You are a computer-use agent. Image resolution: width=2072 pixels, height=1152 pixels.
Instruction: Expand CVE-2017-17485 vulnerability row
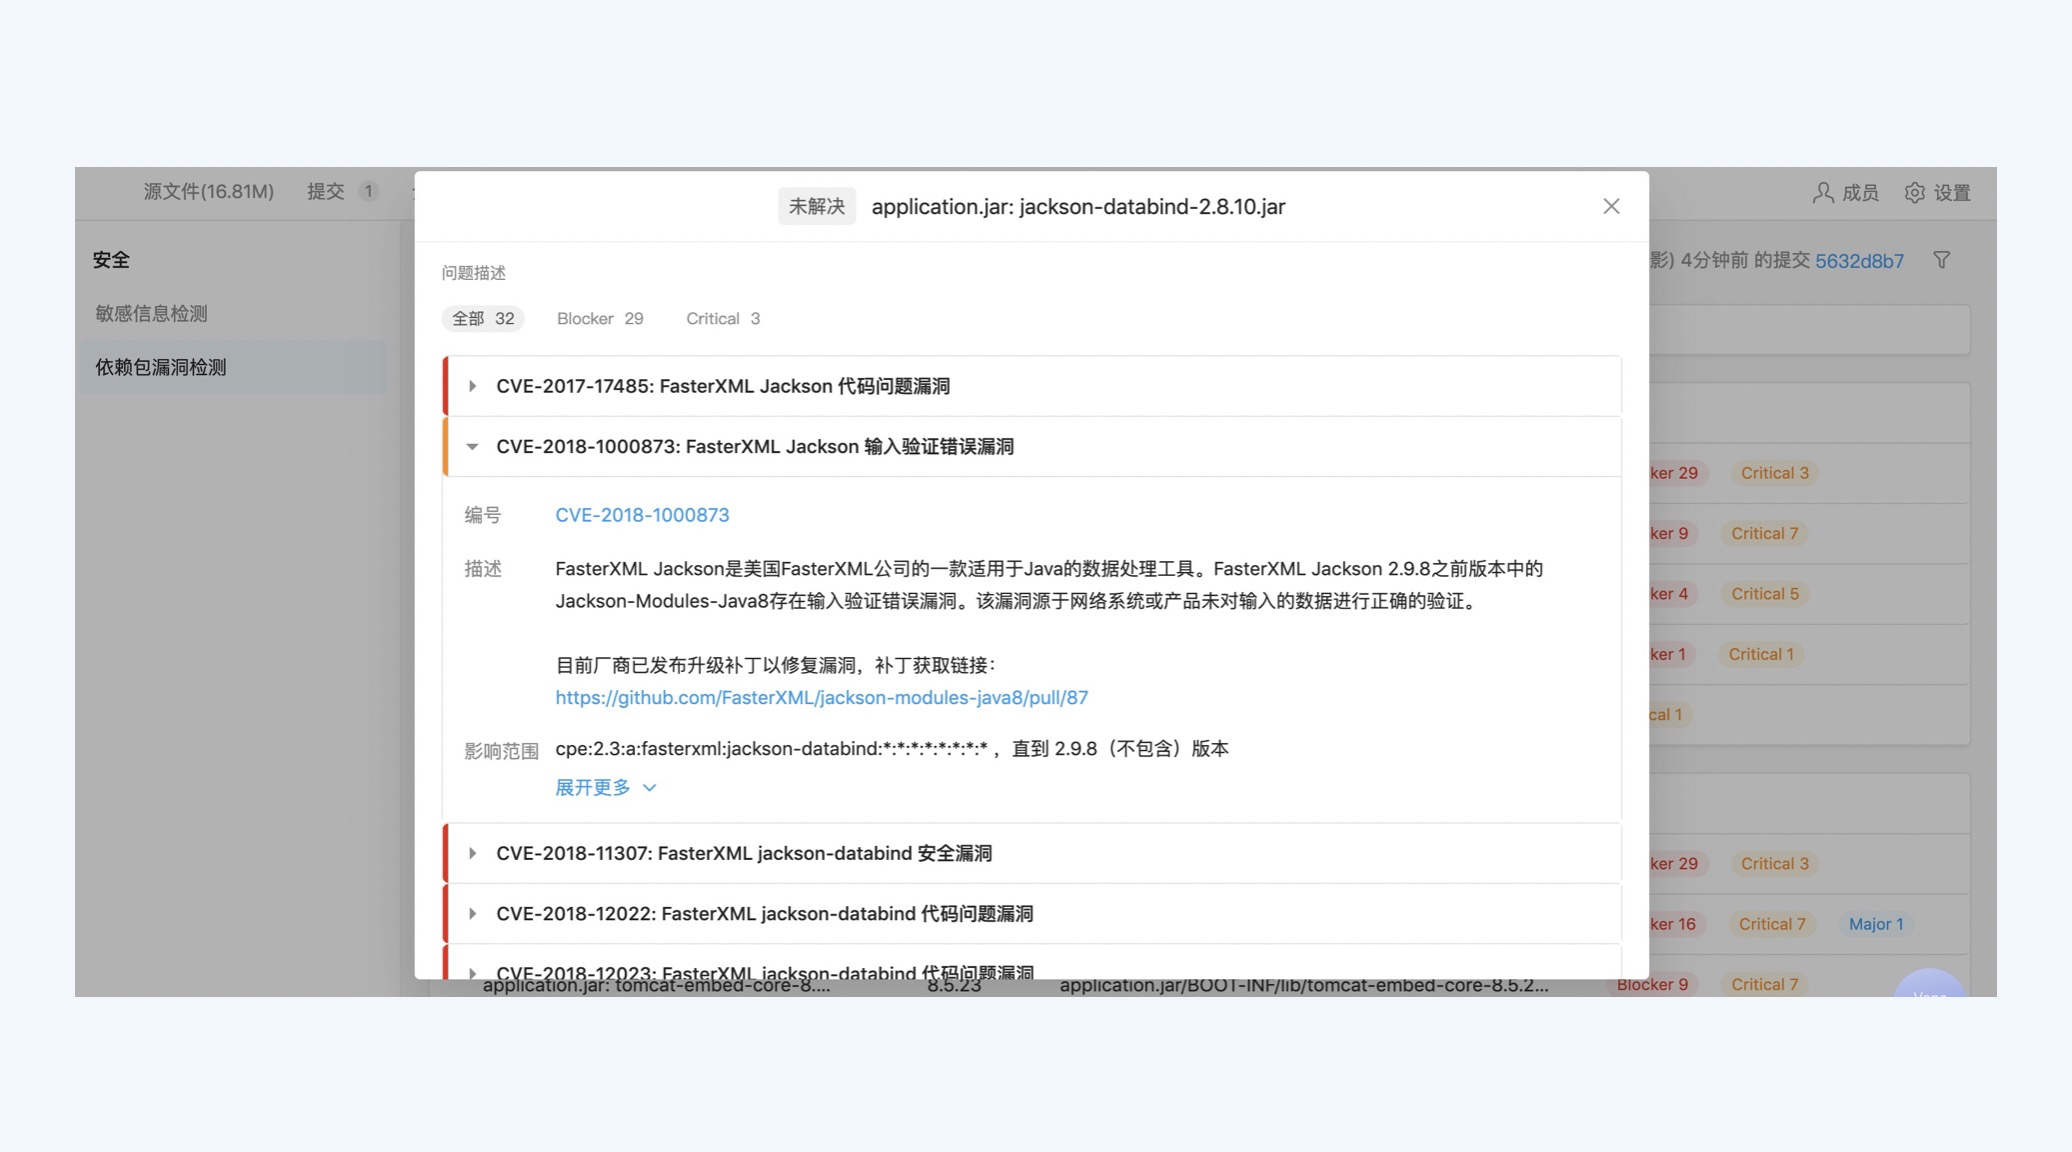coord(1032,386)
